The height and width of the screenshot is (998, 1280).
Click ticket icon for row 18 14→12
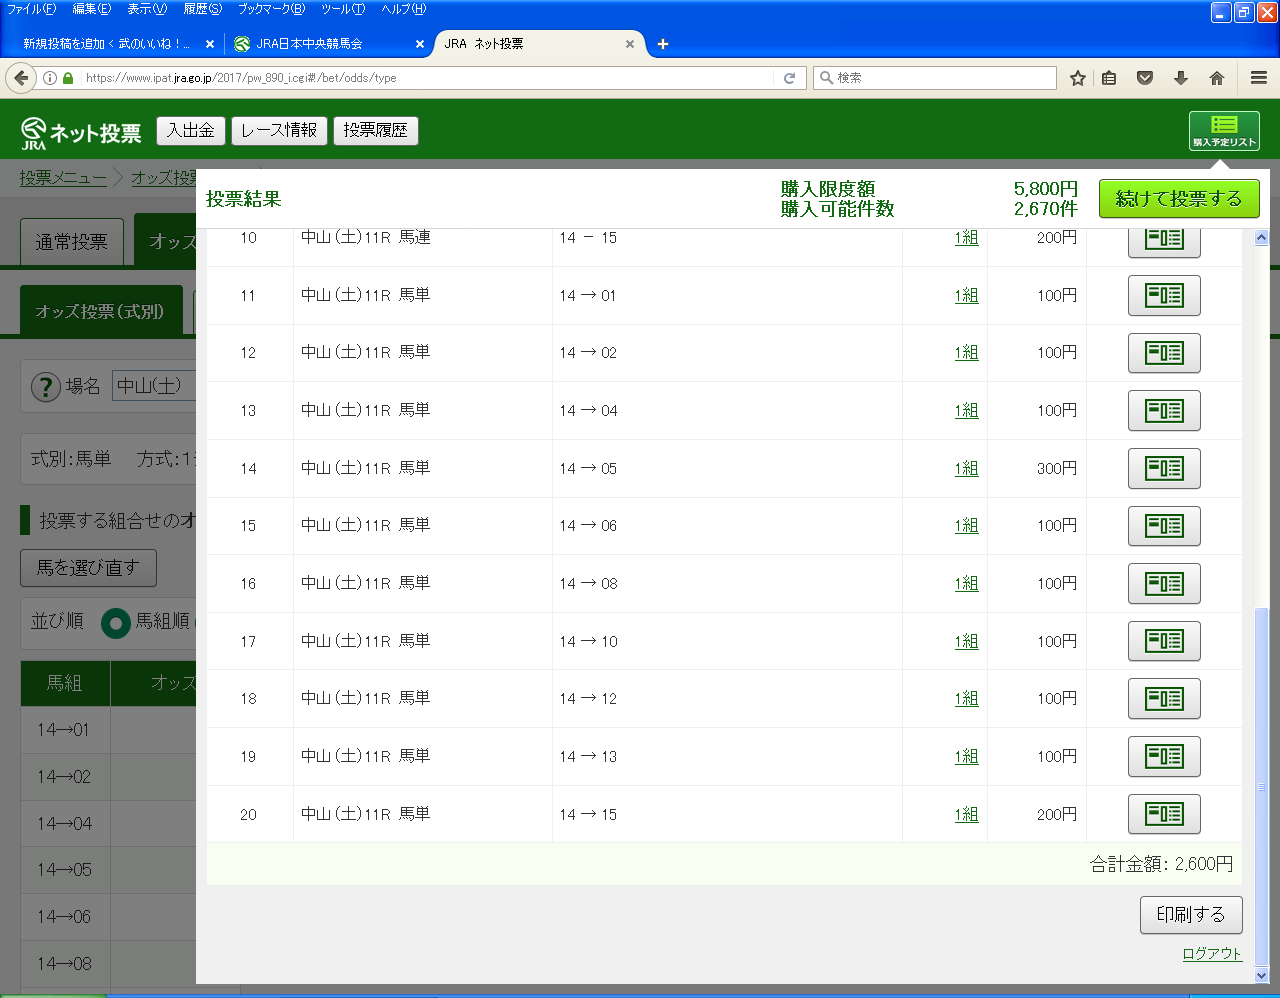tap(1164, 699)
